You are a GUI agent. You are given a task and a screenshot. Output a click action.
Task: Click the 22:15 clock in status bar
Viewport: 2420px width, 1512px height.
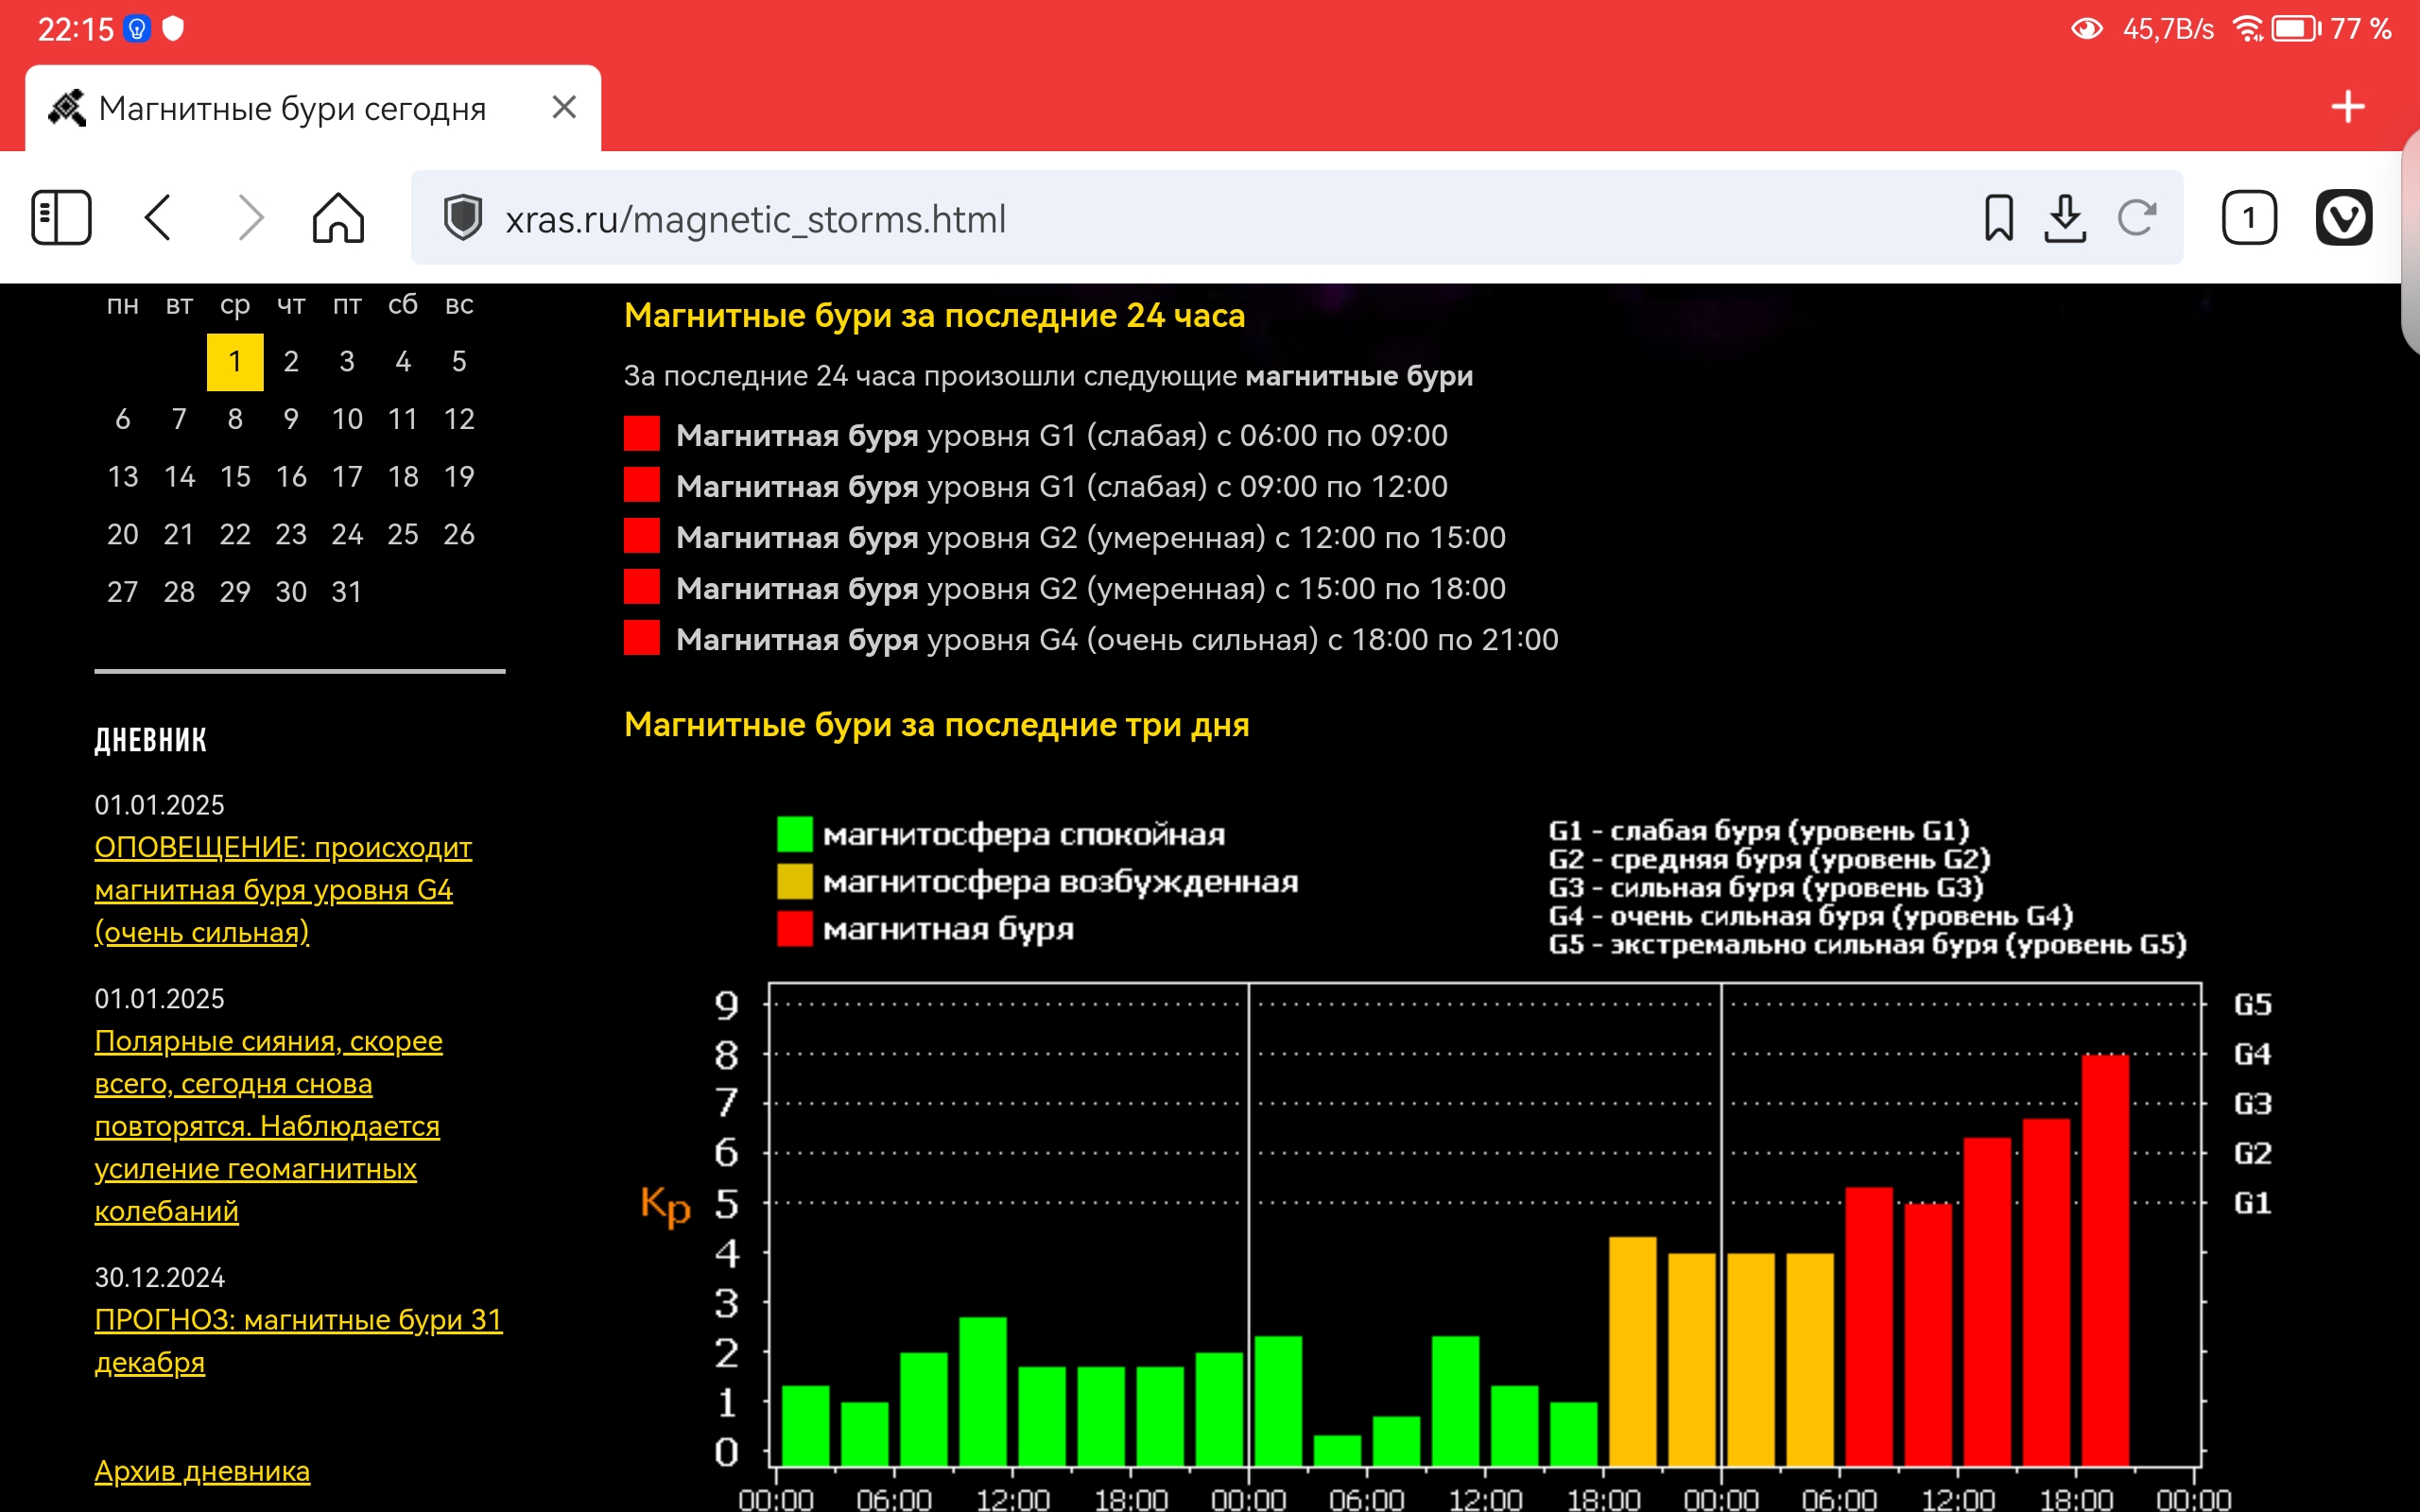click(75, 29)
